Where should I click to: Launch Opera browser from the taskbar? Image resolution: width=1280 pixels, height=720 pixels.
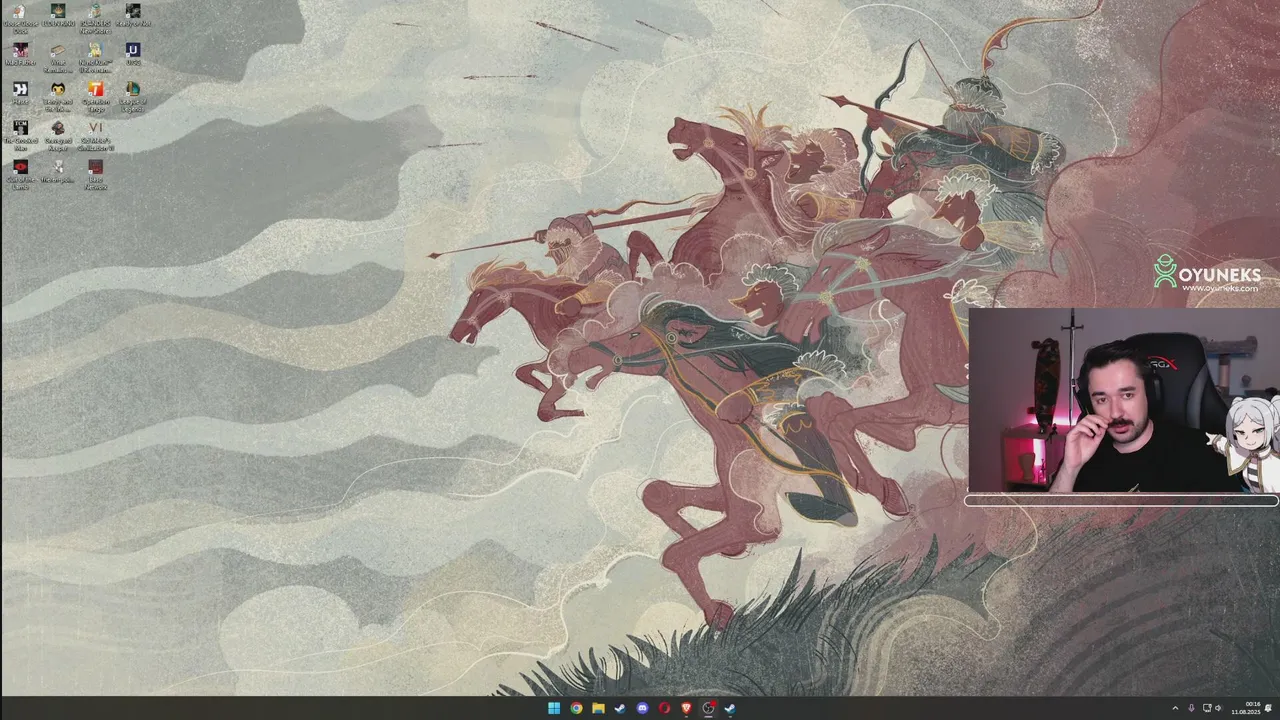(664, 708)
